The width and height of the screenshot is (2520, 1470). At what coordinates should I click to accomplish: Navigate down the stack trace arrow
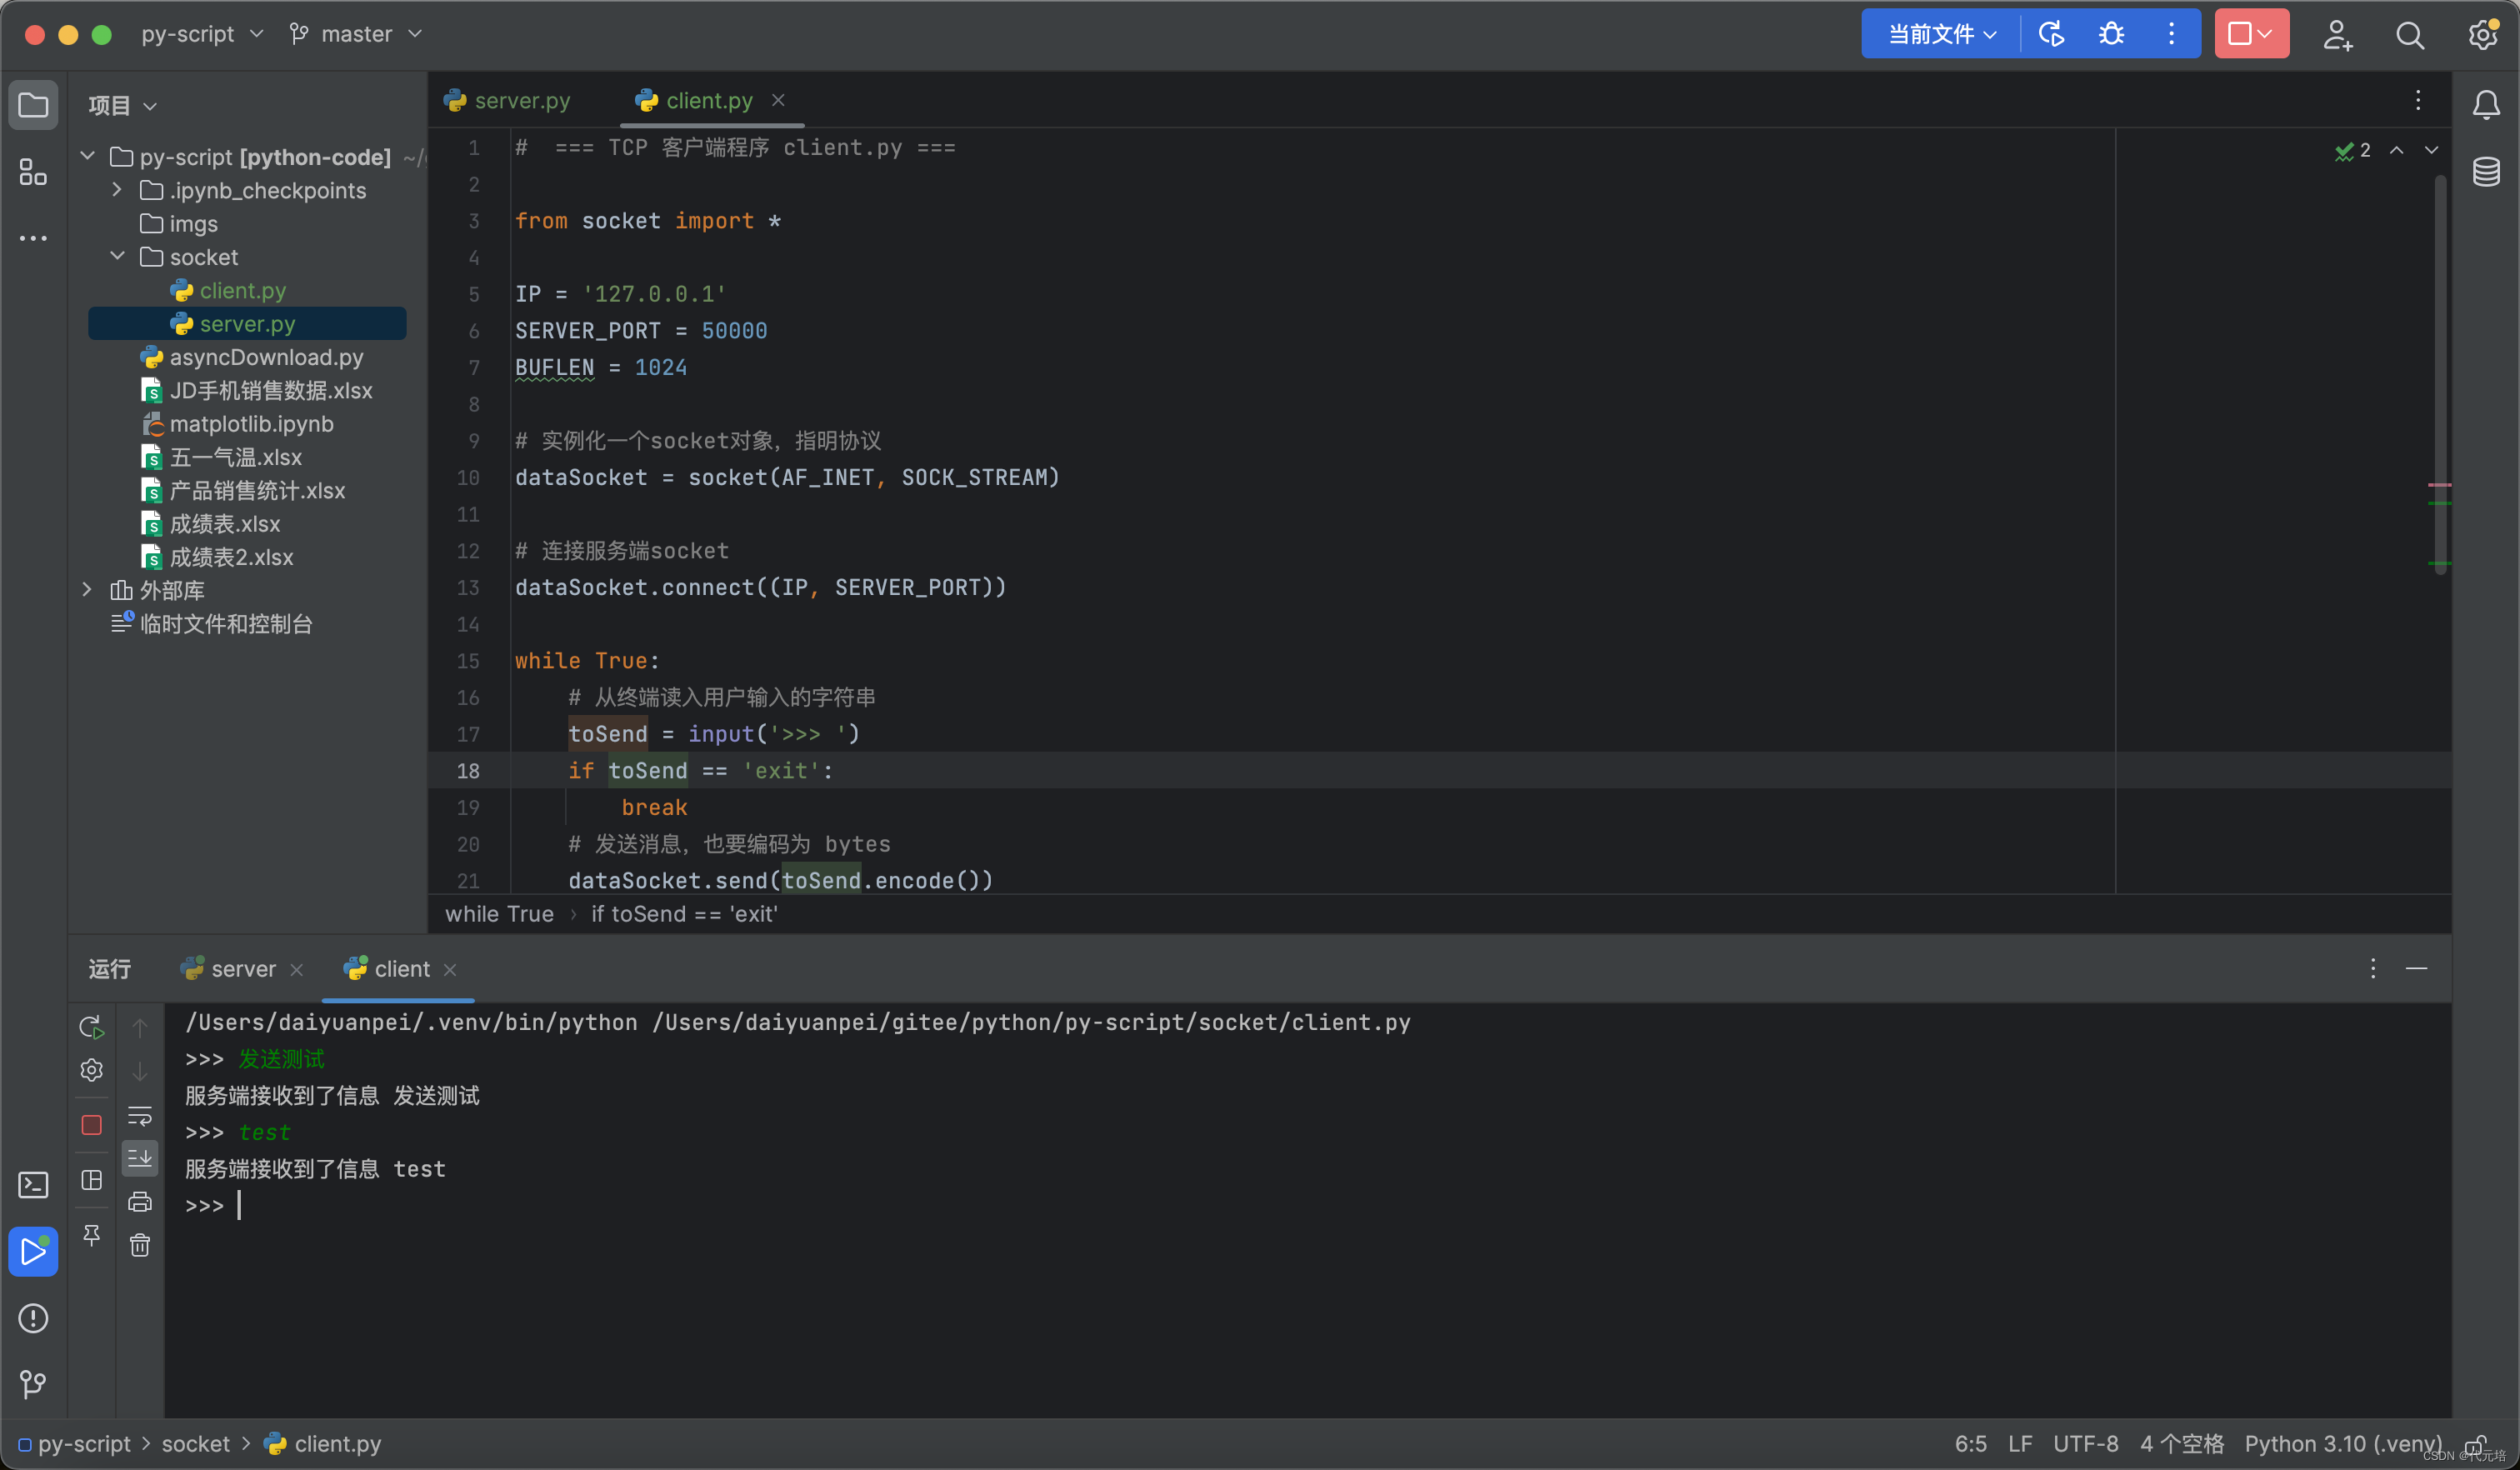point(140,1071)
